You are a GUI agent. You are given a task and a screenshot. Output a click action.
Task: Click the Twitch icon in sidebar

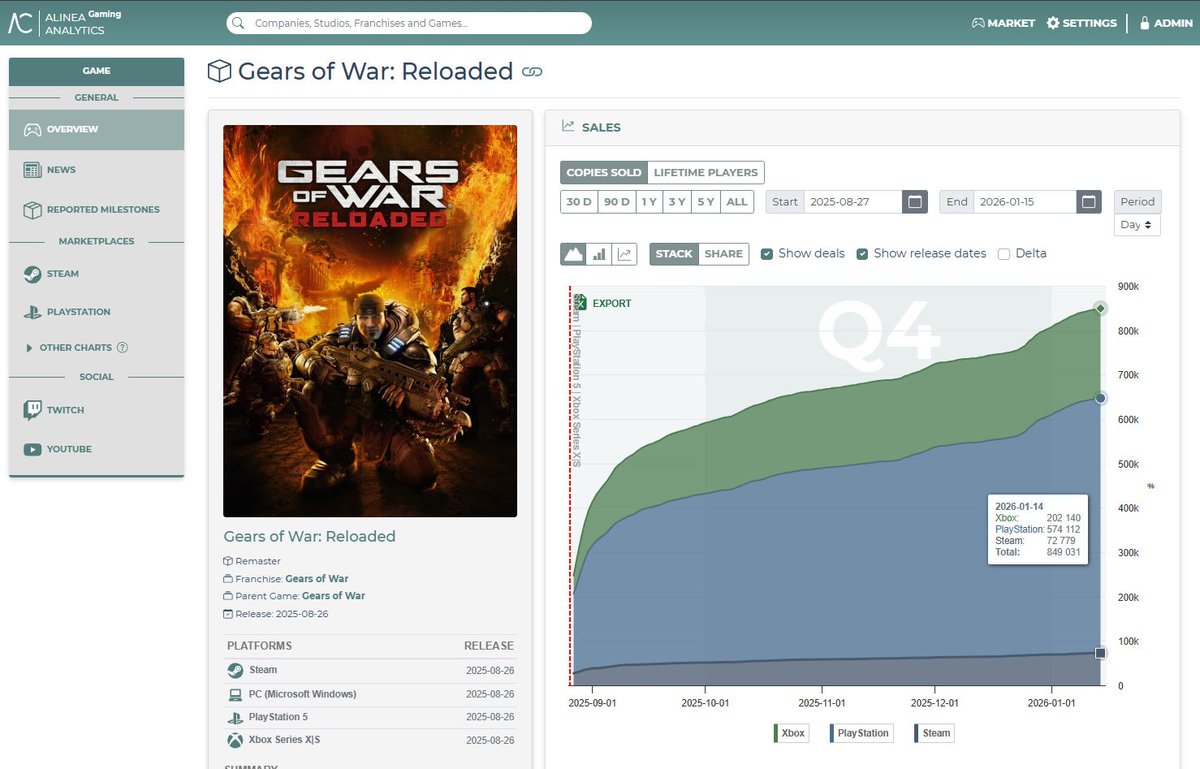[32, 410]
